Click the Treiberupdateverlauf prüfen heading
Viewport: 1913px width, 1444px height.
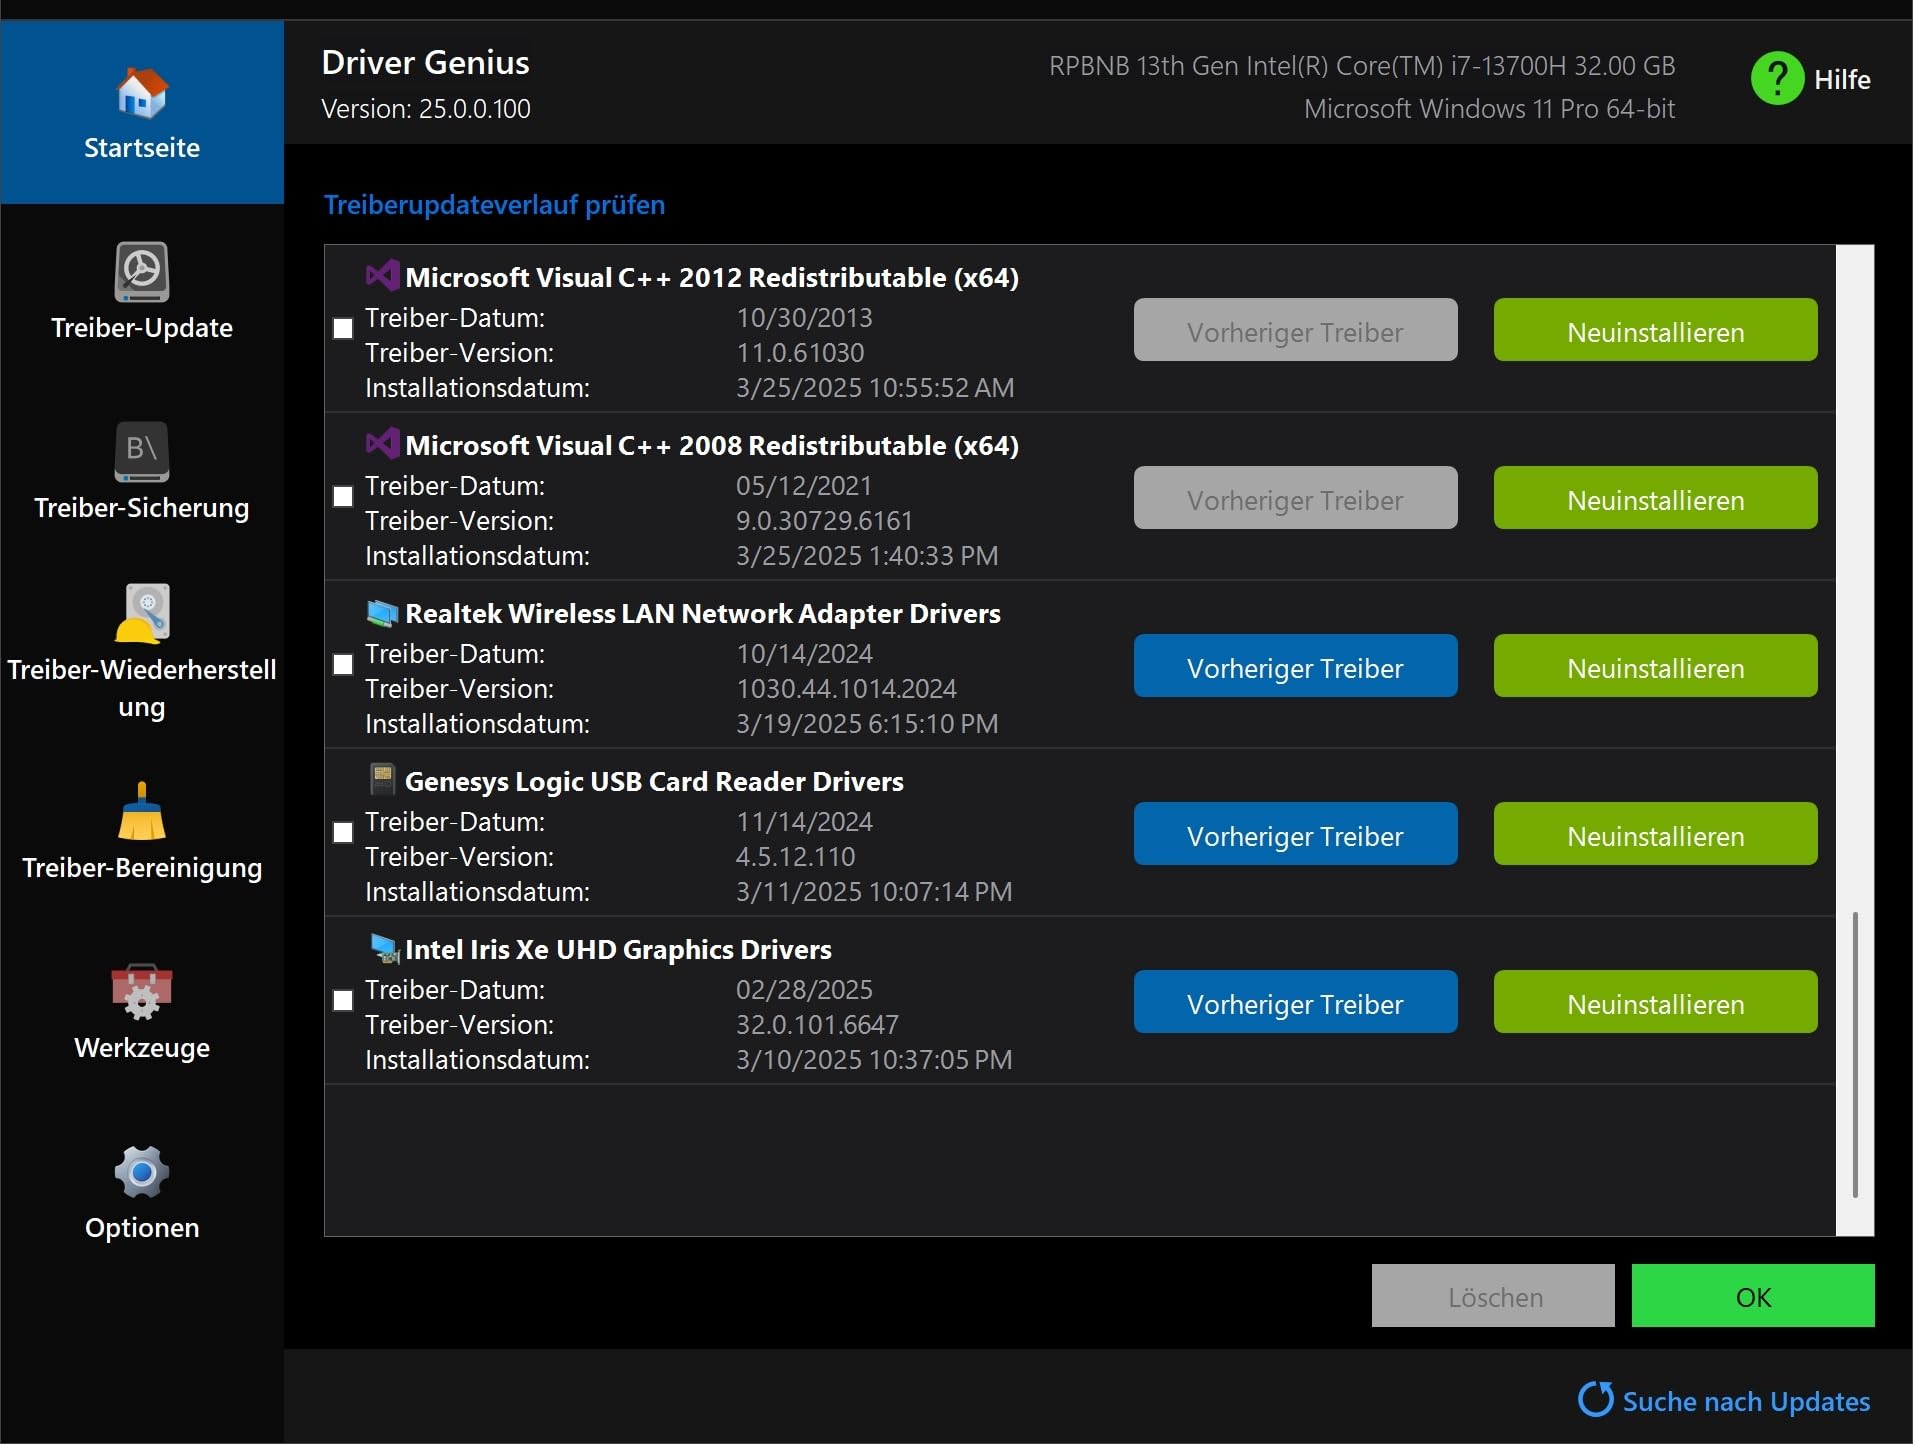(494, 205)
